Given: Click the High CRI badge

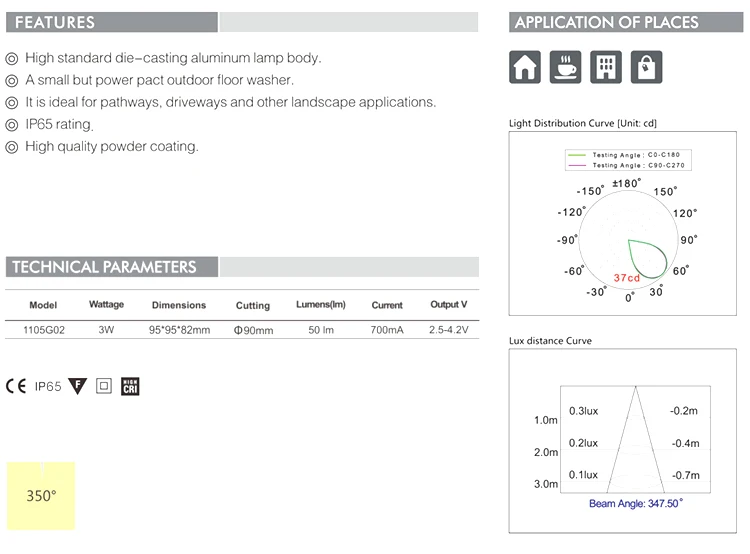Looking at the screenshot, I should (x=130, y=386).
